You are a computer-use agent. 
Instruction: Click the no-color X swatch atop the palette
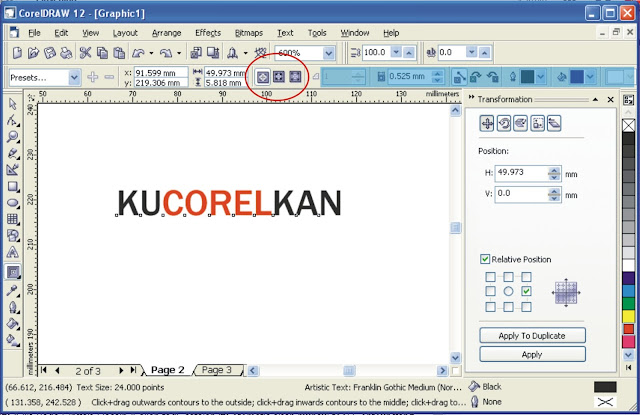pyautogui.click(x=629, y=125)
